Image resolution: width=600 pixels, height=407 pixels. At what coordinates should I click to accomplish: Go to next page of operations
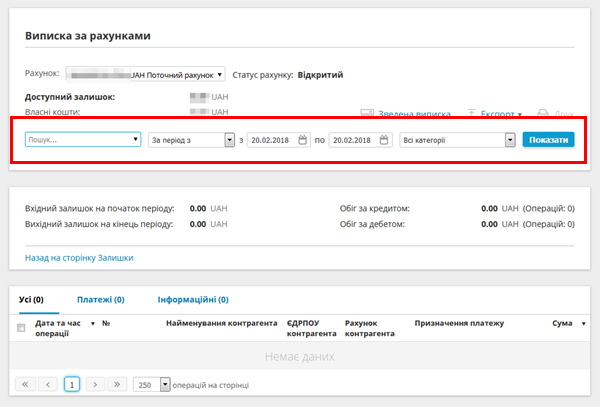pos(95,384)
